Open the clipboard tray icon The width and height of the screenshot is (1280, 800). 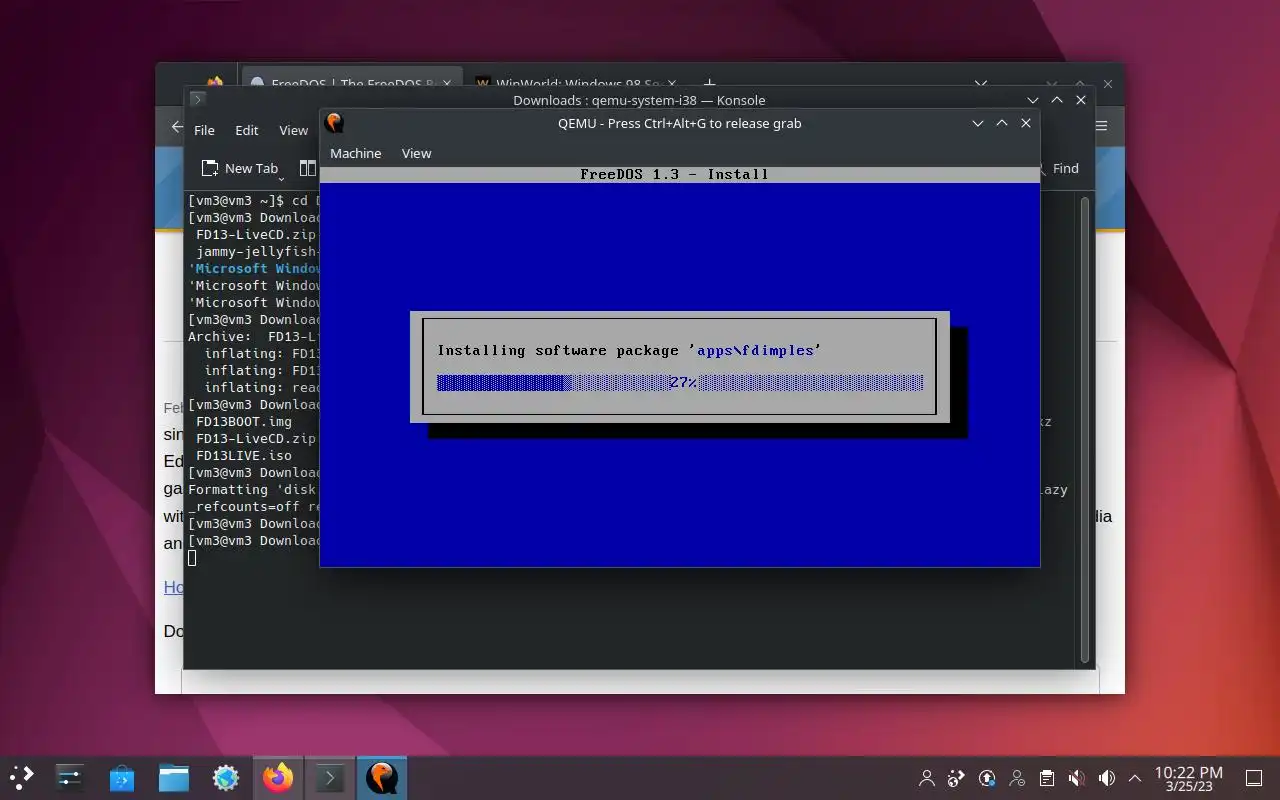point(1047,778)
